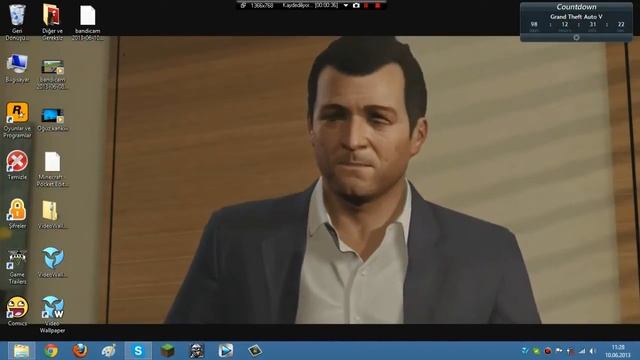This screenshot has height=360, width=640.
Task: Open the Video Wallpaper shortcut icon
Action: [x=53, y=307]
